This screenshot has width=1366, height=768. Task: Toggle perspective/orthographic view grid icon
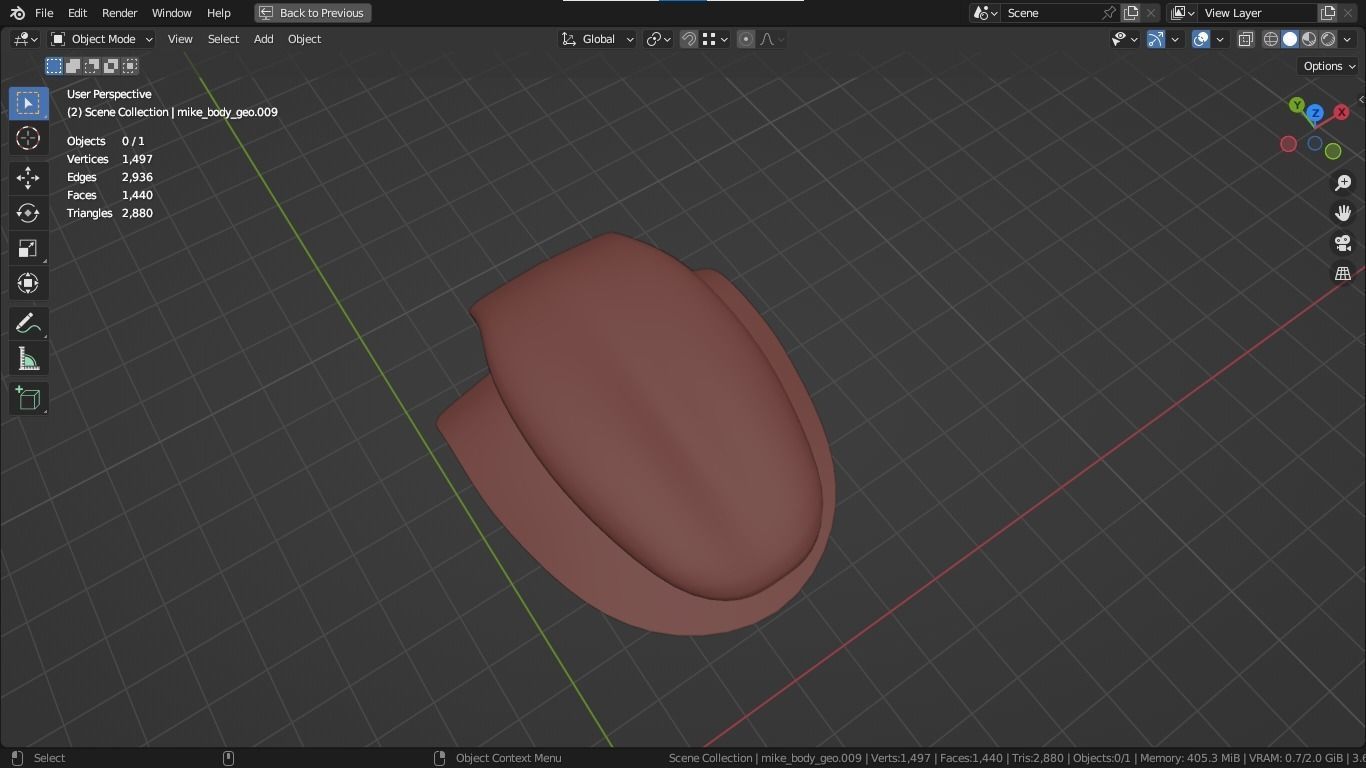coord(1343,273)
